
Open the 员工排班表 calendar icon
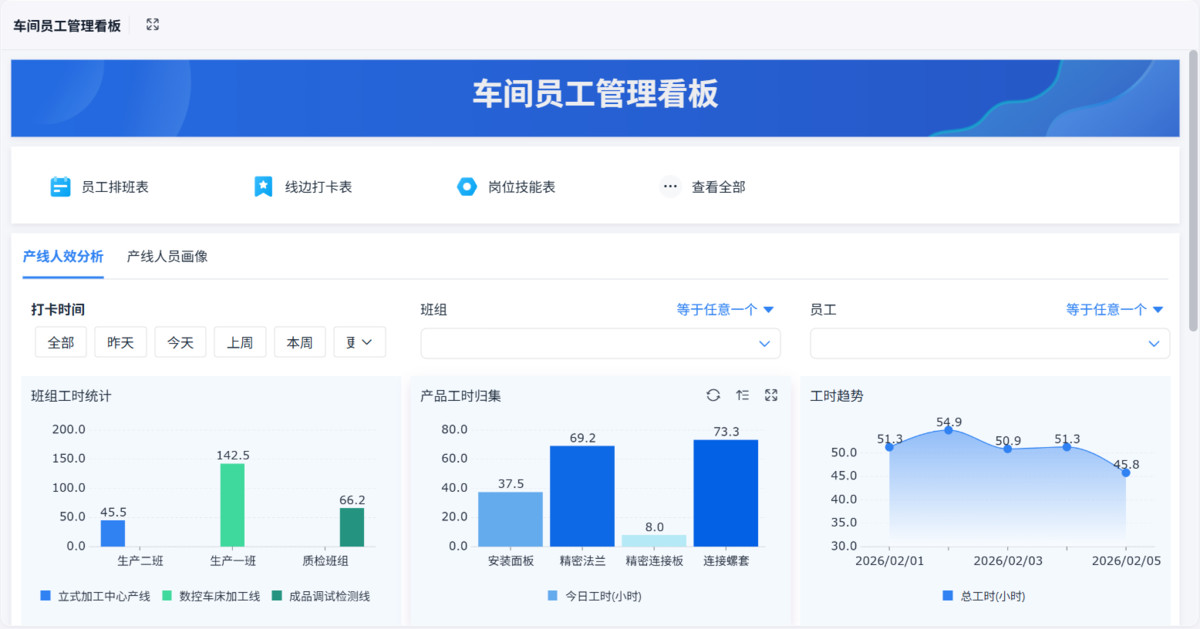pyautogui.click(x=61, y=187)
